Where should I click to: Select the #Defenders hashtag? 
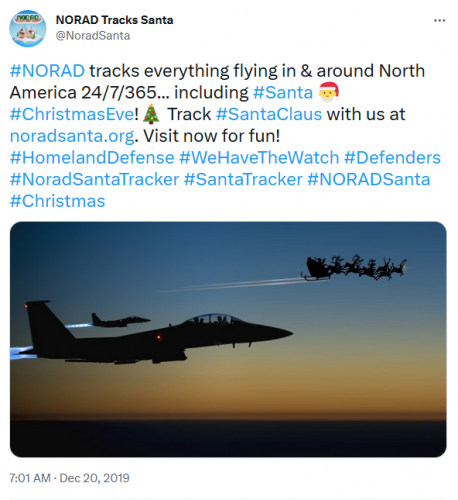point(392,157)
